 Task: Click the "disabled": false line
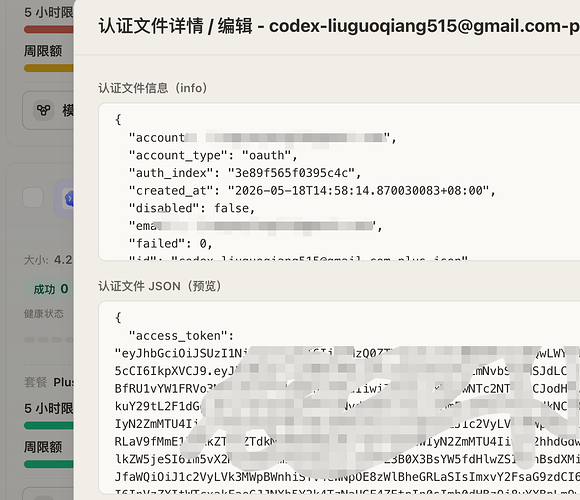point(192,208)
